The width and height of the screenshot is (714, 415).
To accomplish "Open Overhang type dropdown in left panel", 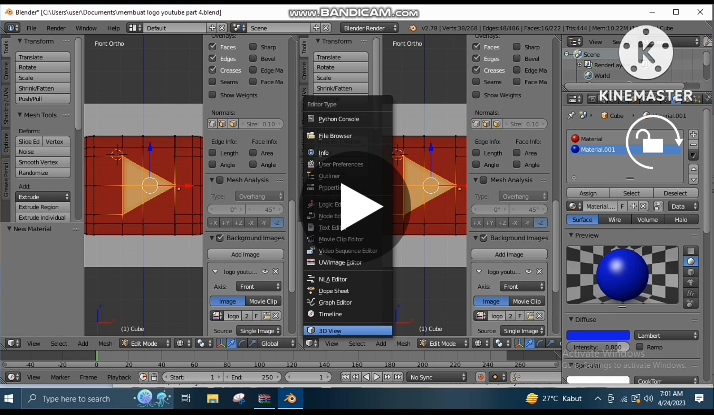I will coord(259,196).
